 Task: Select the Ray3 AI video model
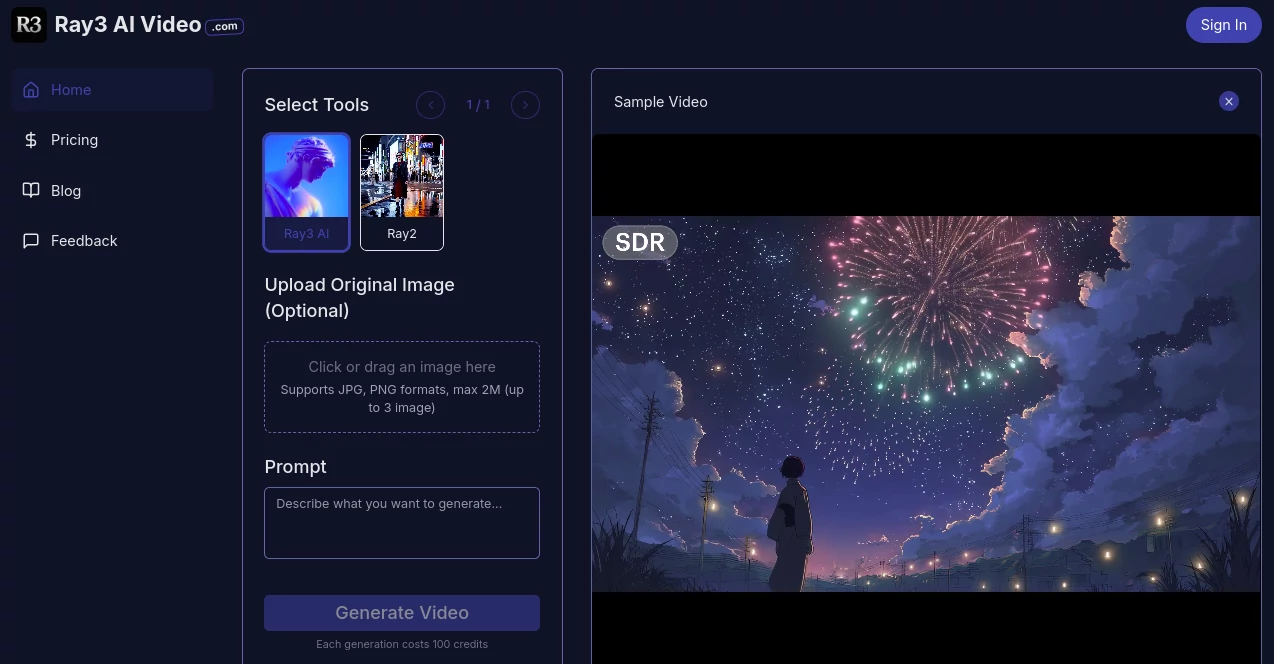(306, 191)
